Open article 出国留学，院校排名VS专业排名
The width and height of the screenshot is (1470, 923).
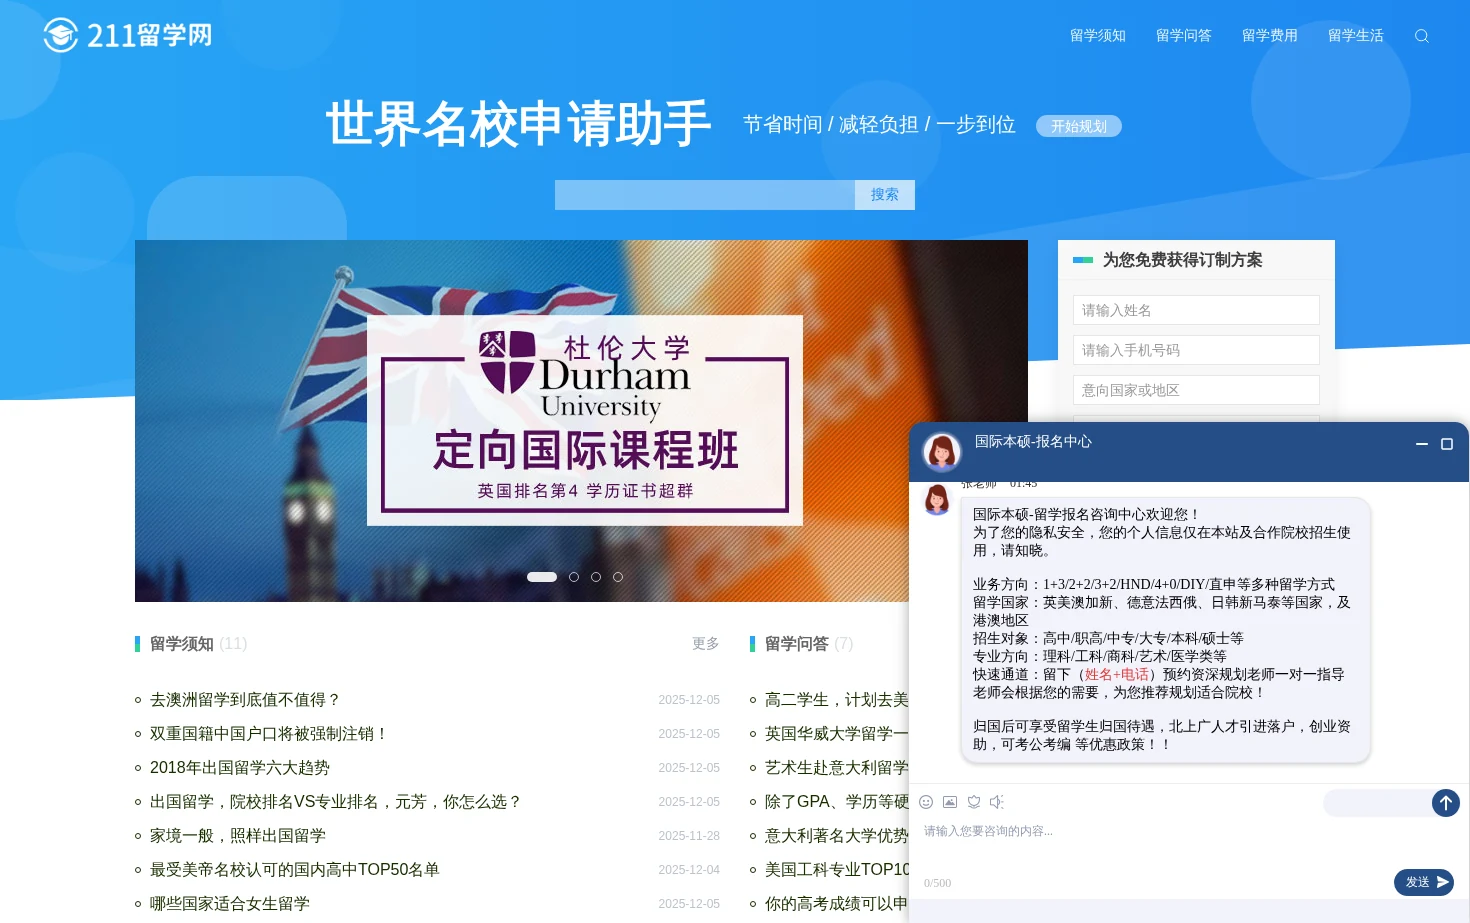(x=336, y=802)
